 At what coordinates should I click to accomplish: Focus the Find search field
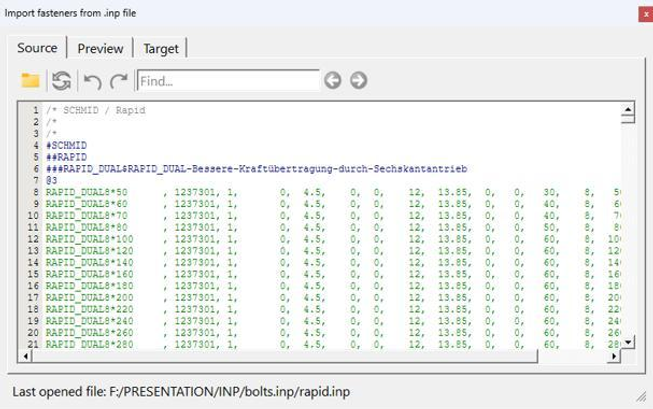click(x=228, y=80)
